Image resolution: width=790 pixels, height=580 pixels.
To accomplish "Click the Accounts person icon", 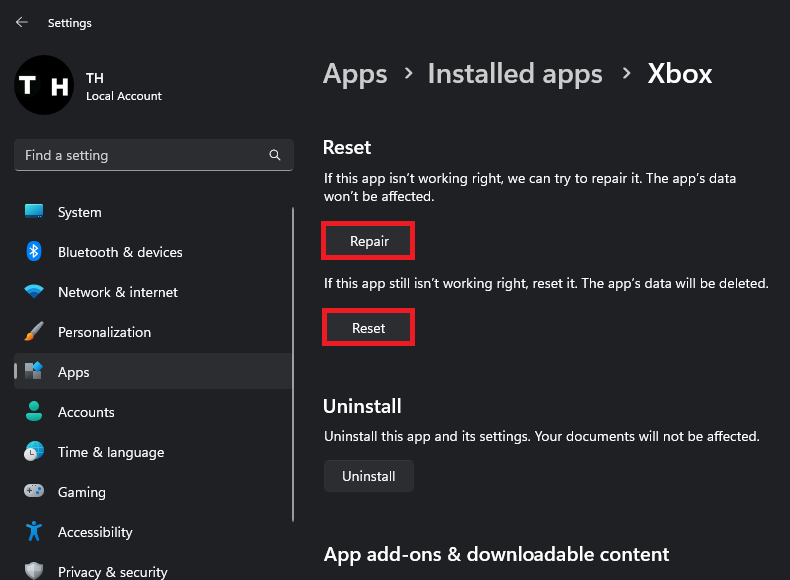I will click(x=34, y=412).
